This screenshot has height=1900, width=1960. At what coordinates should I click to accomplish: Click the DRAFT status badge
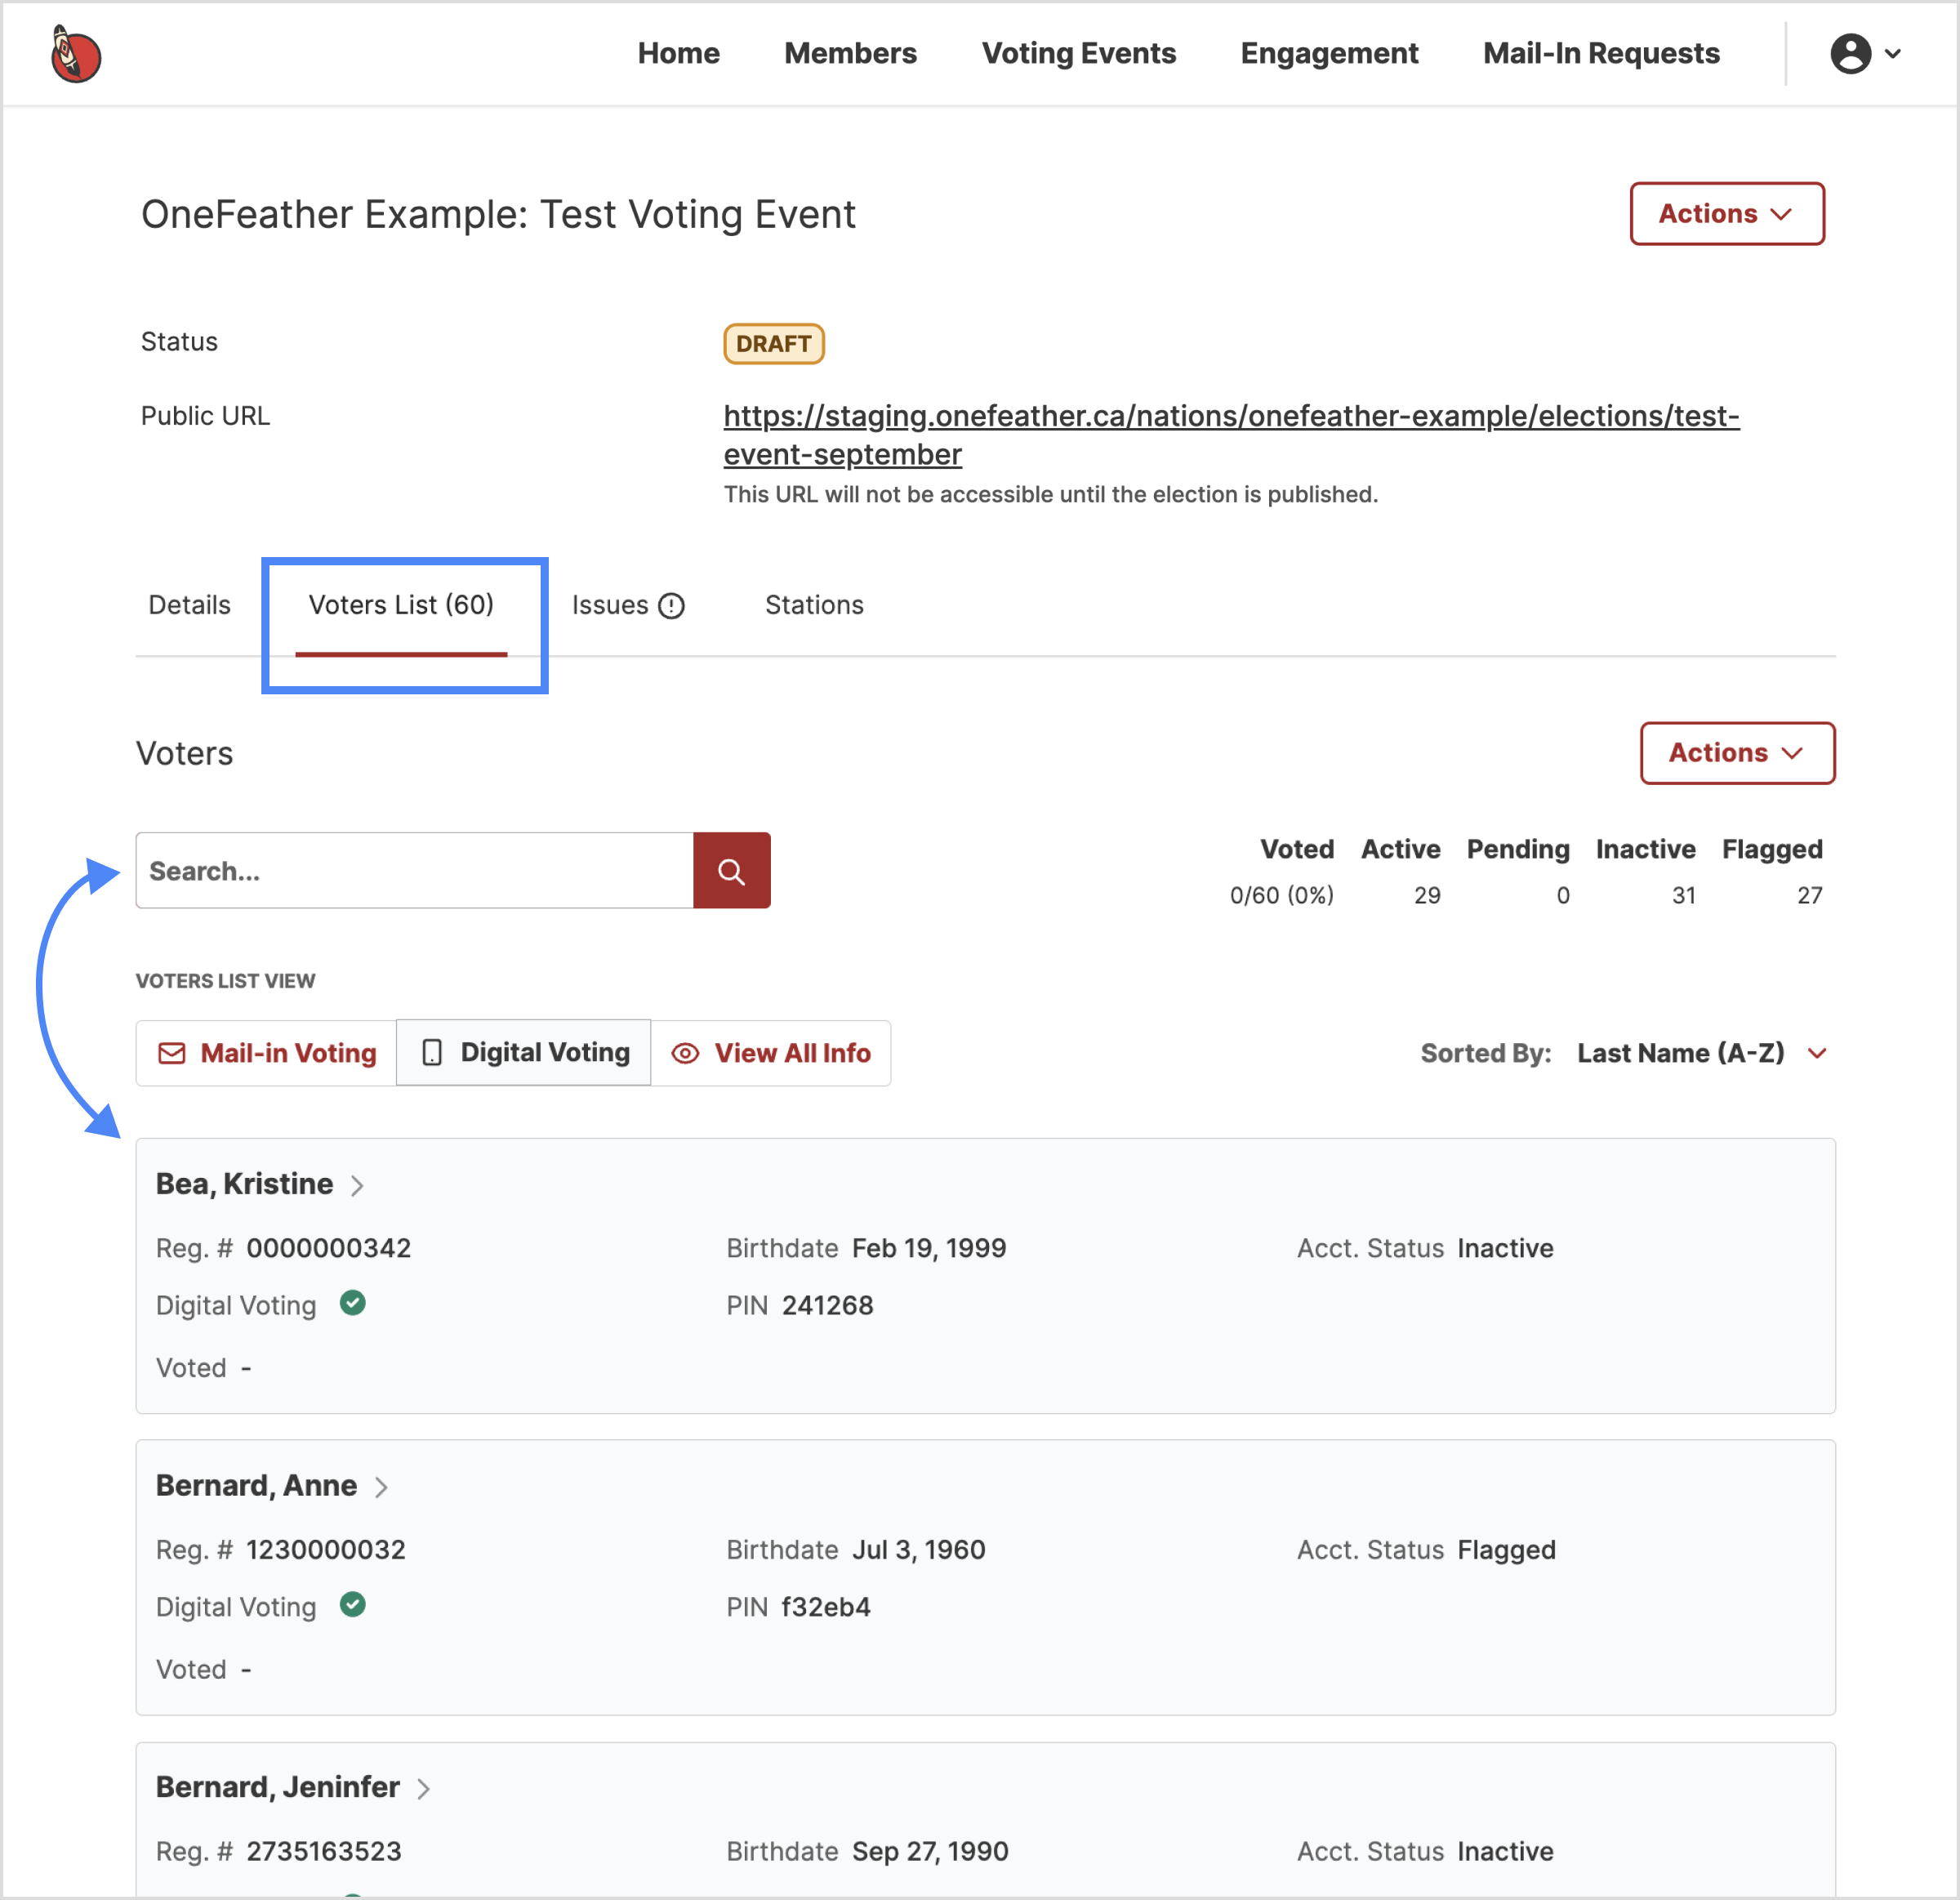point(774,344)
